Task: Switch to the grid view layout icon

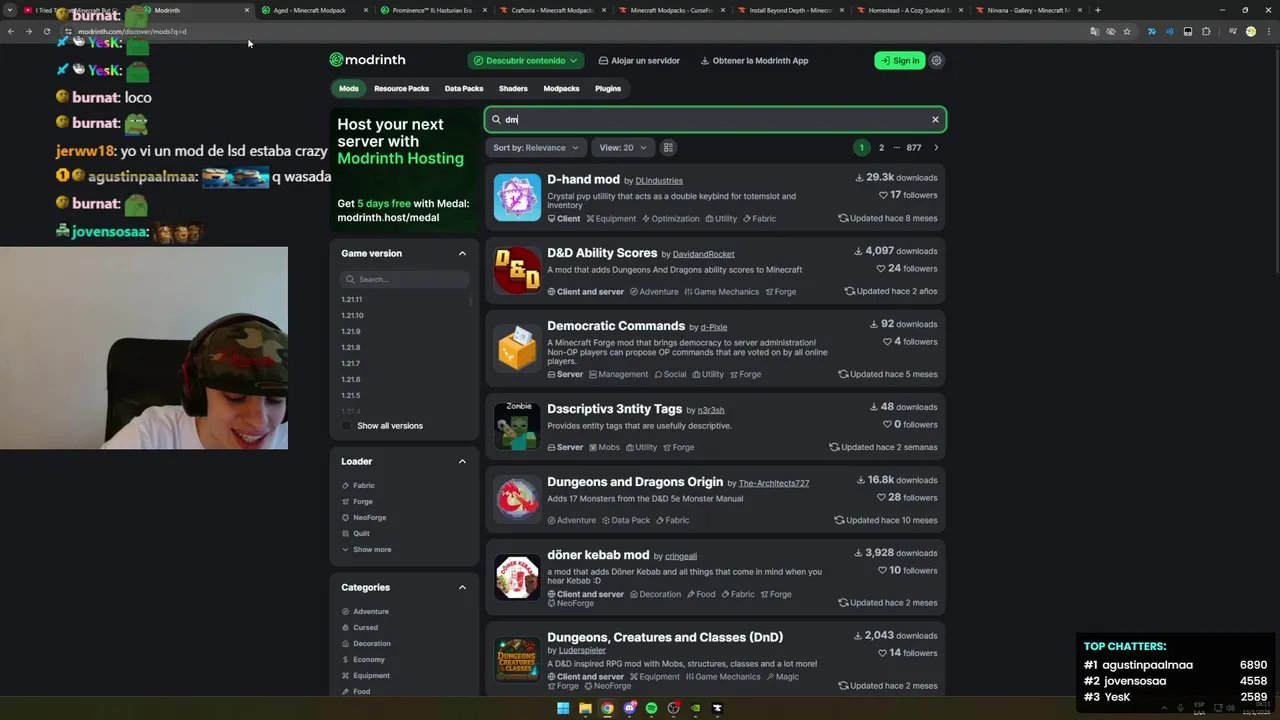Action: click(668, 147)
